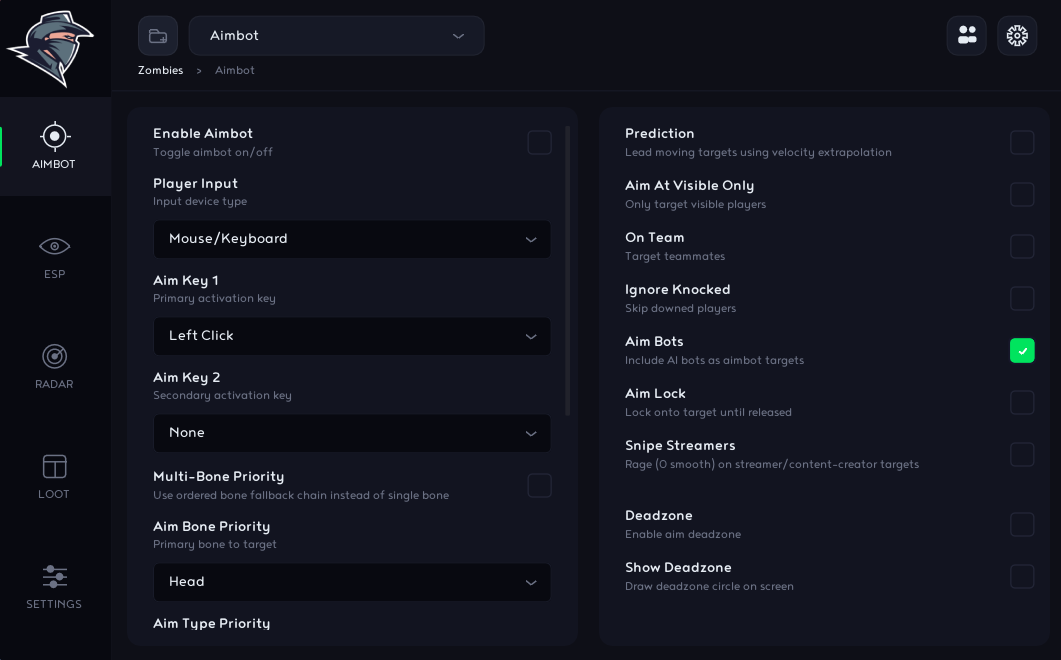
Task: Open the ESP section eye icon
Action: 54,246
